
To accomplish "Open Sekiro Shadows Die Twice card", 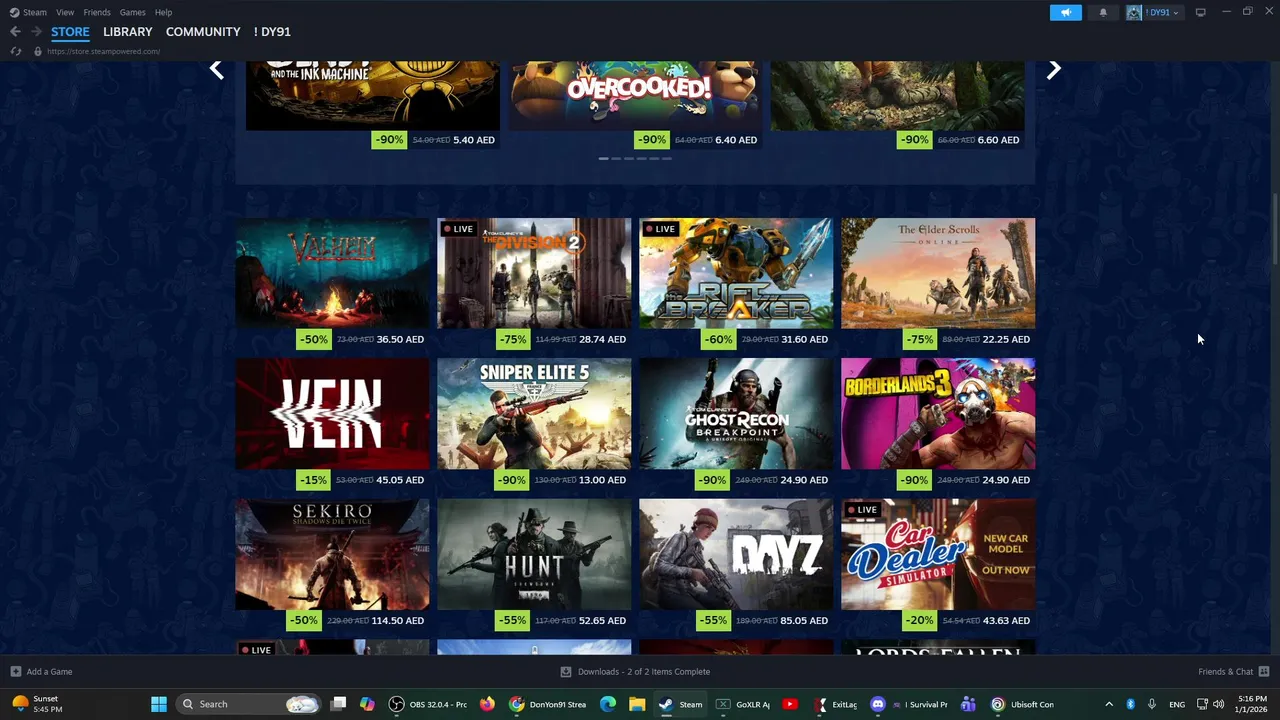I will click(x=332, y=554).
